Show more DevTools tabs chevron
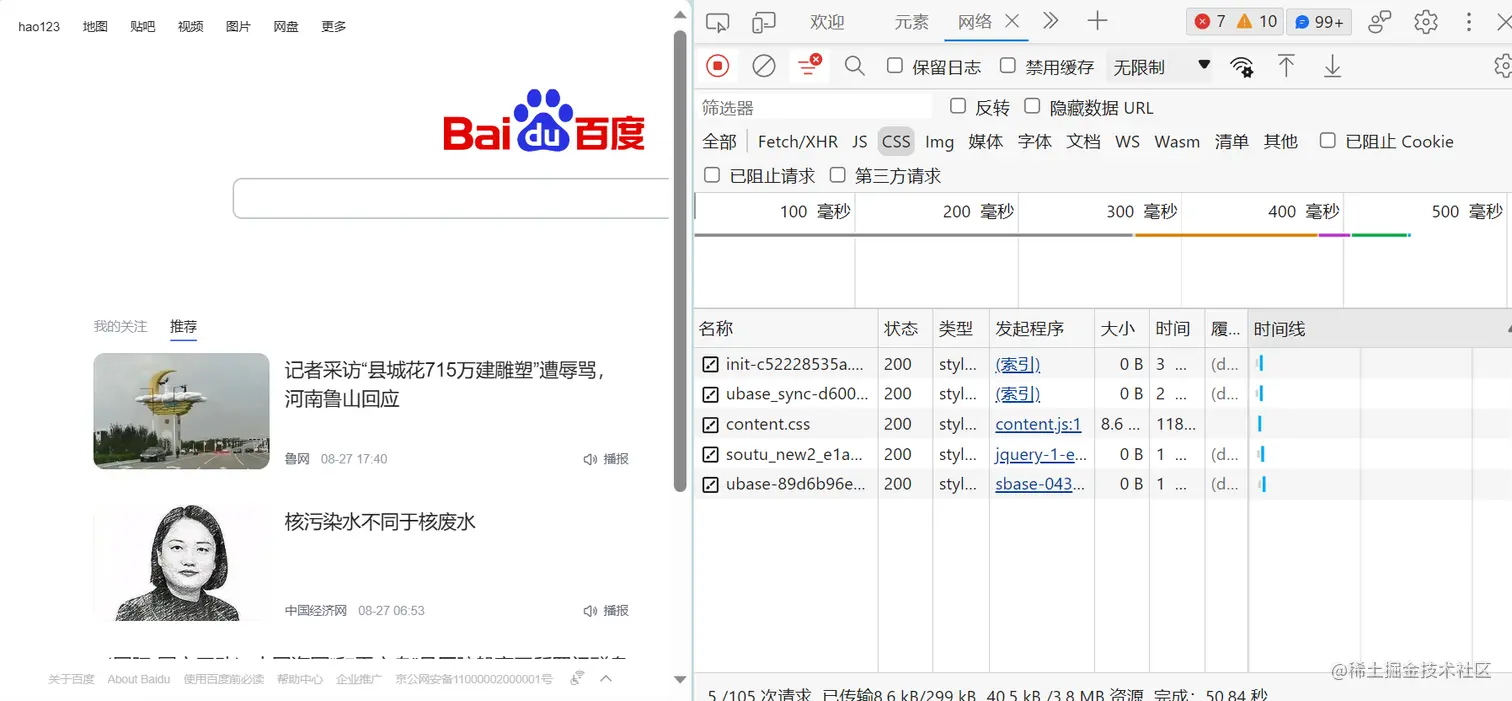Screen dimensions: 1512x701 [x=1050, y=20]
